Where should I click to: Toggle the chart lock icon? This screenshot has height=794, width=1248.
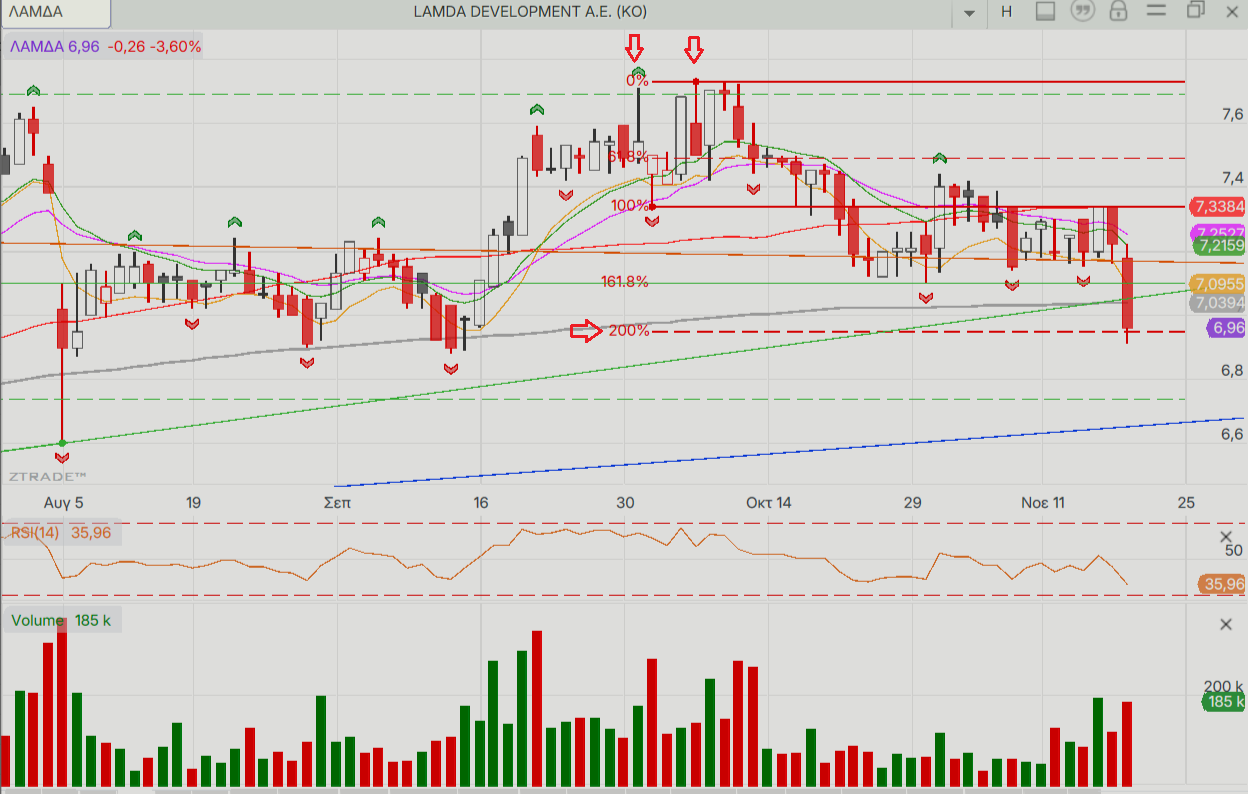(x=1119, y=12)
